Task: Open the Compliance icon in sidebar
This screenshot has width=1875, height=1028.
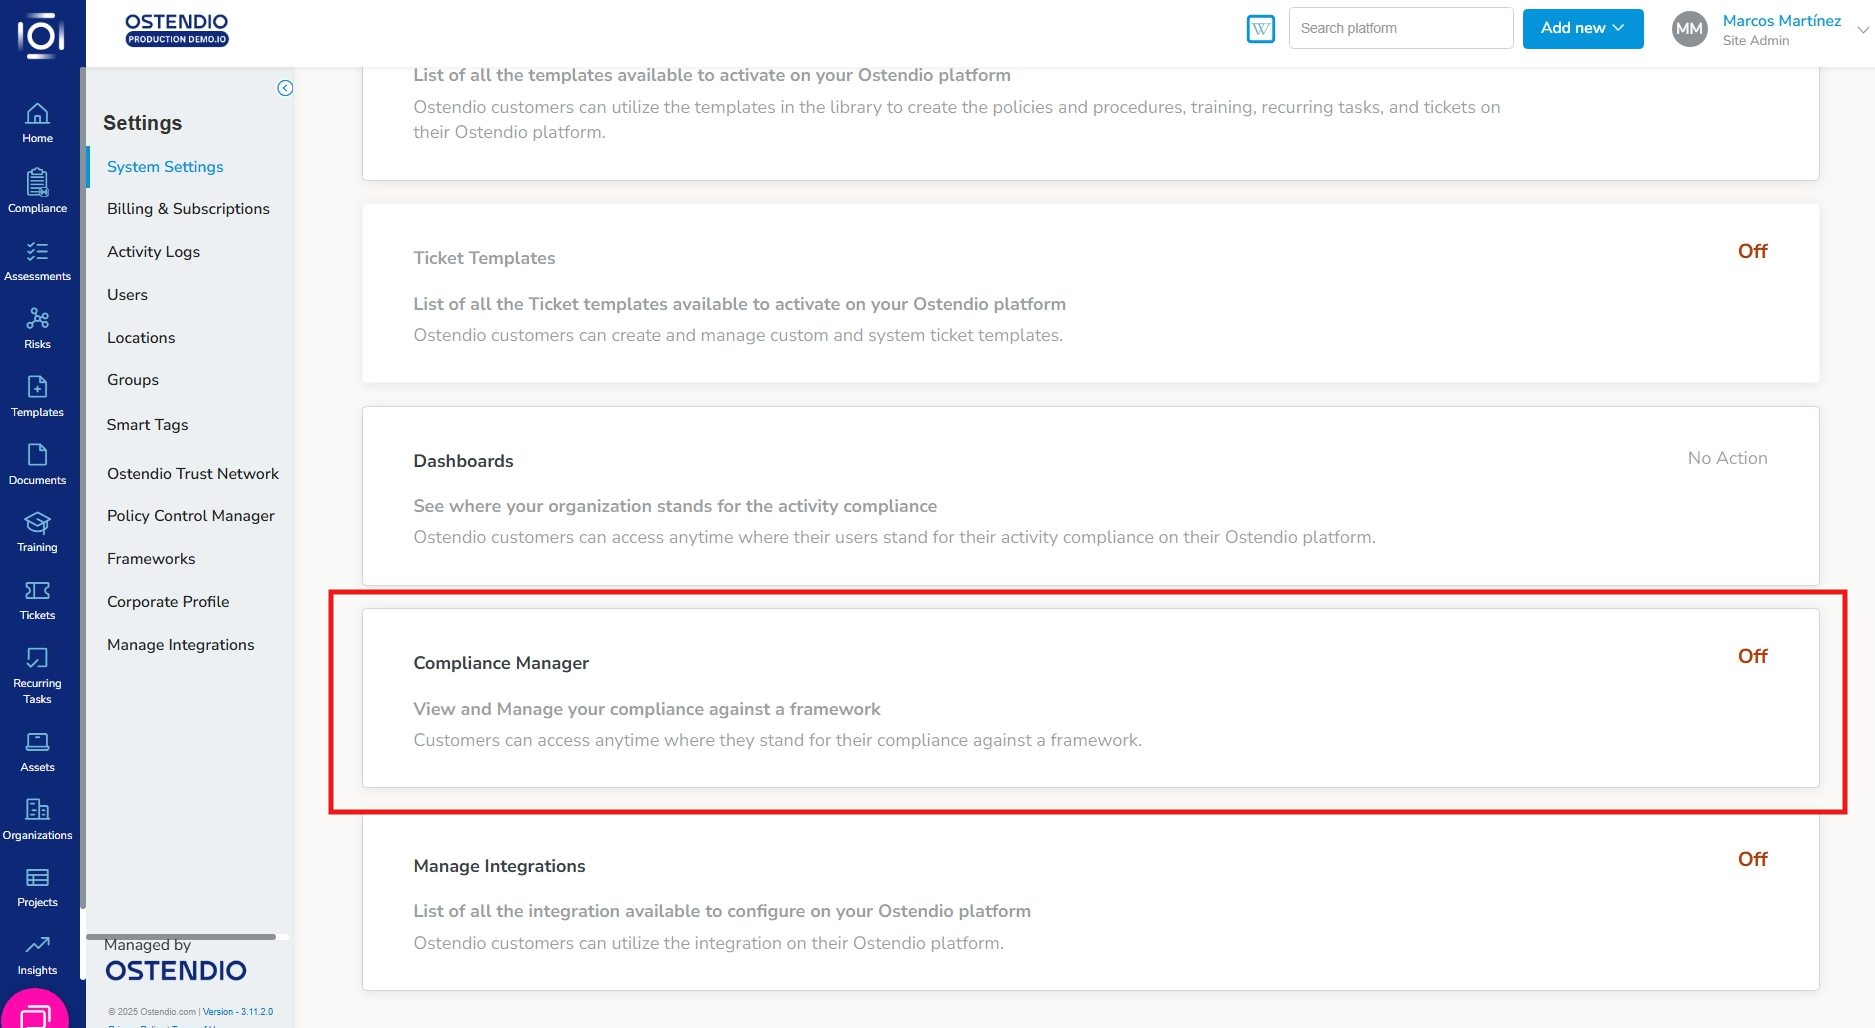Action: click(x=37, y=190)
